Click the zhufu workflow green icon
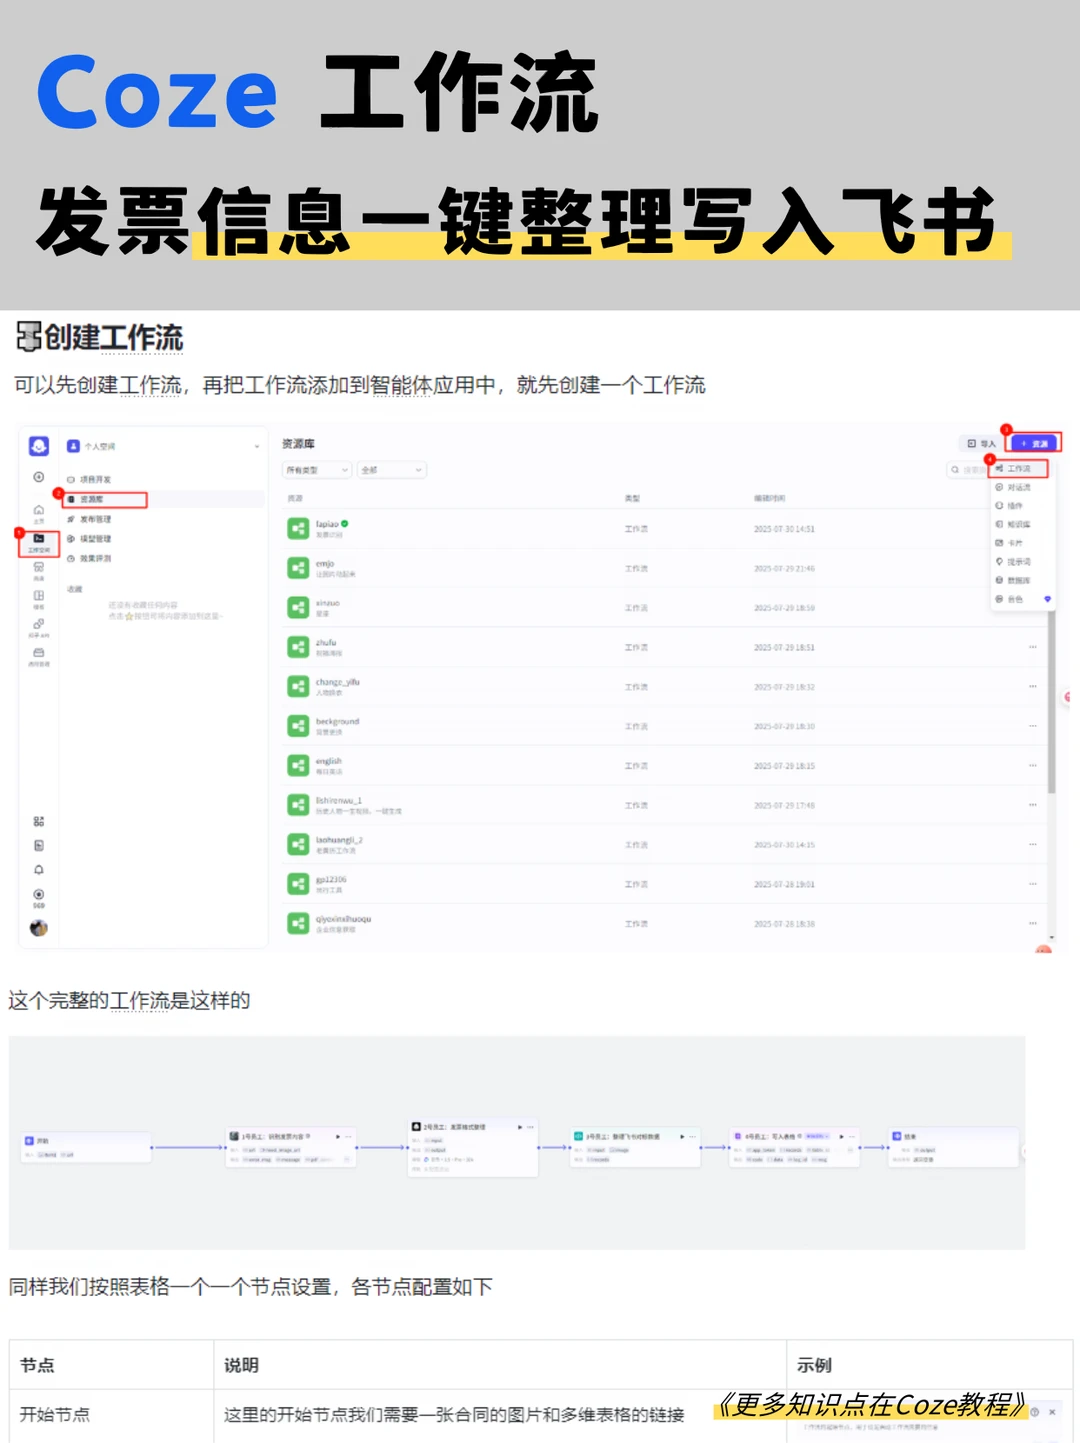Viewport: 1080px width, 1443px height. [x=298, y=647]
